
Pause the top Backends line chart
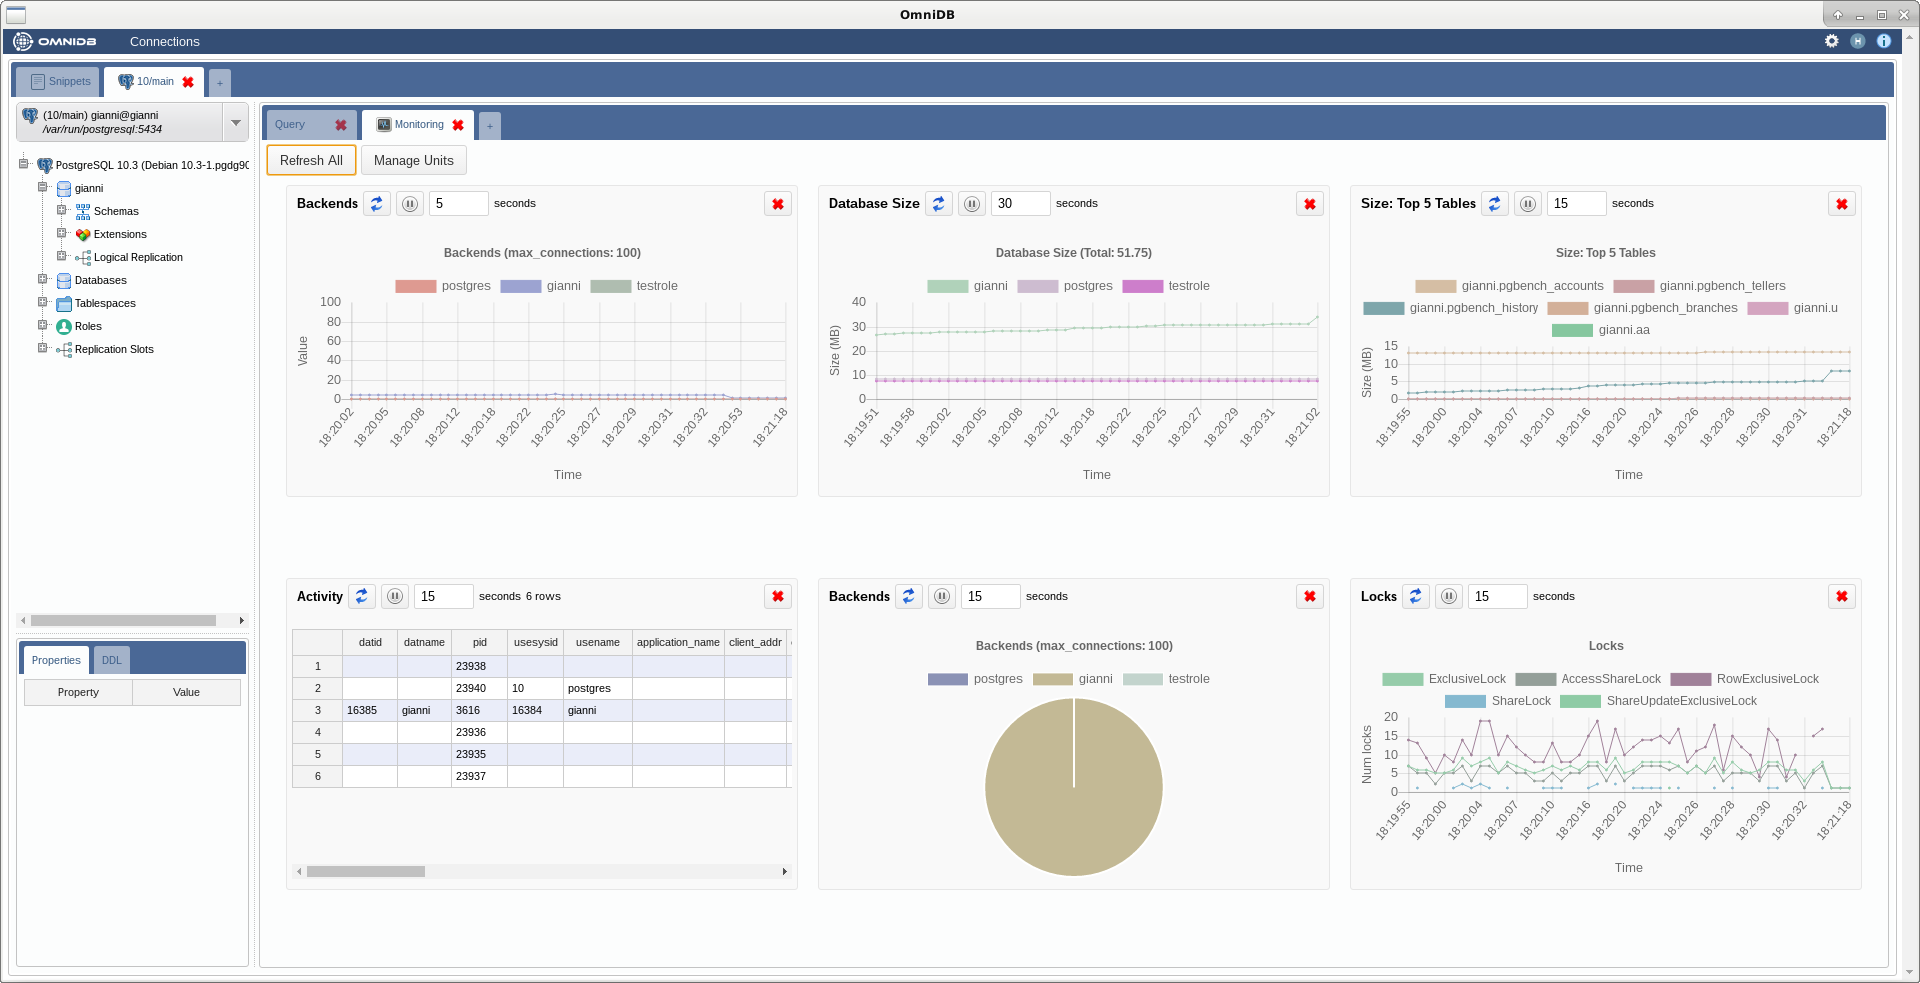pos(410,204)
